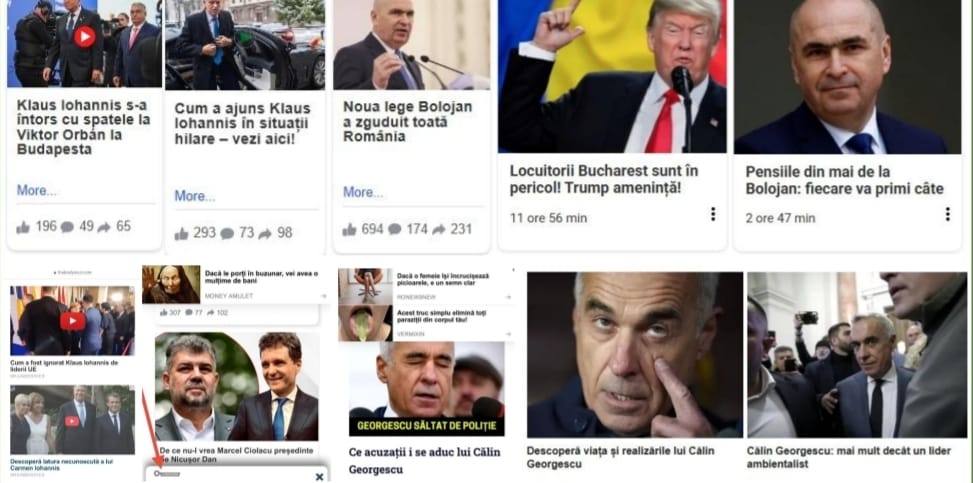Play the Iohannis Orbán Budapesta video
This screenshot has width=973, height=483.
(x=85, y=37)
